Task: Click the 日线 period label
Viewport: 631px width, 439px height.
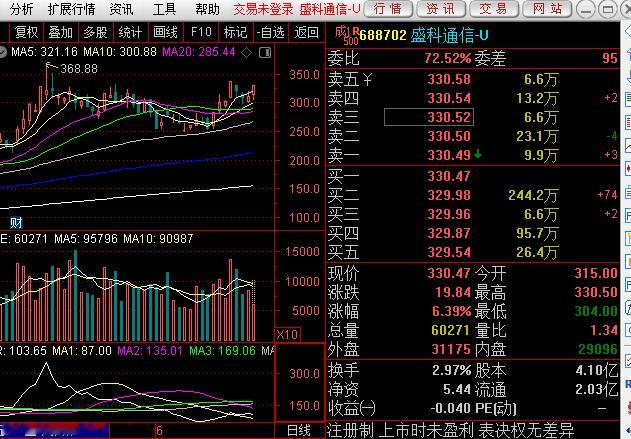Action: (299, 431)
